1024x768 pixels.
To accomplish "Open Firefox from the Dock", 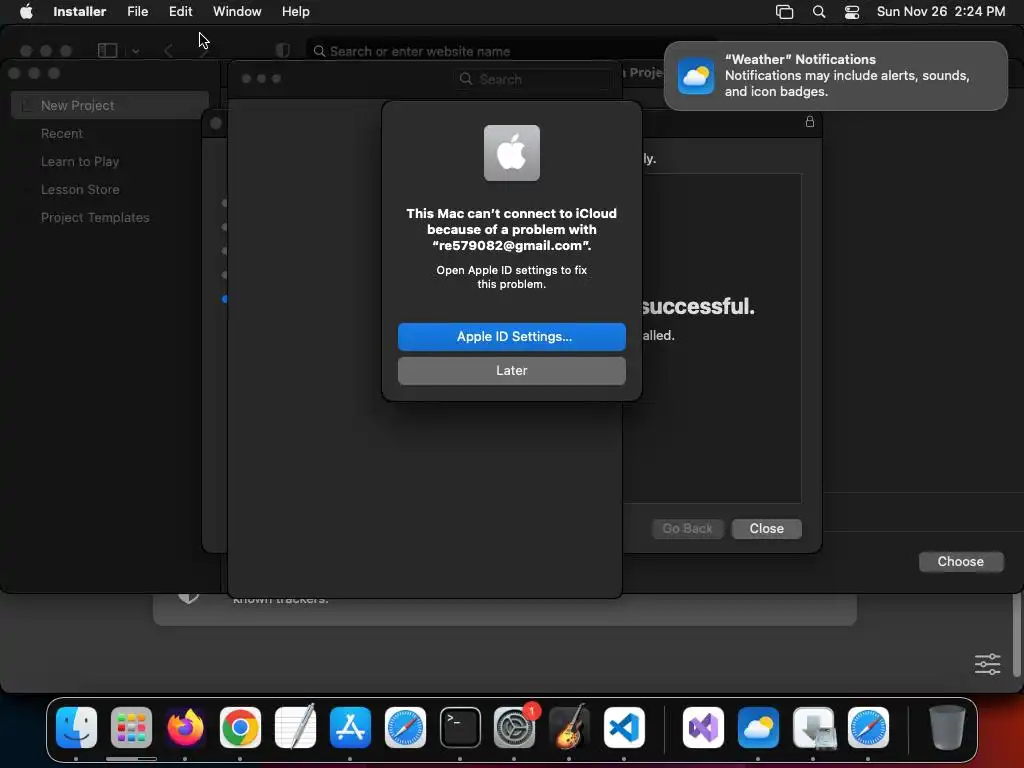I will coord(185,727).
